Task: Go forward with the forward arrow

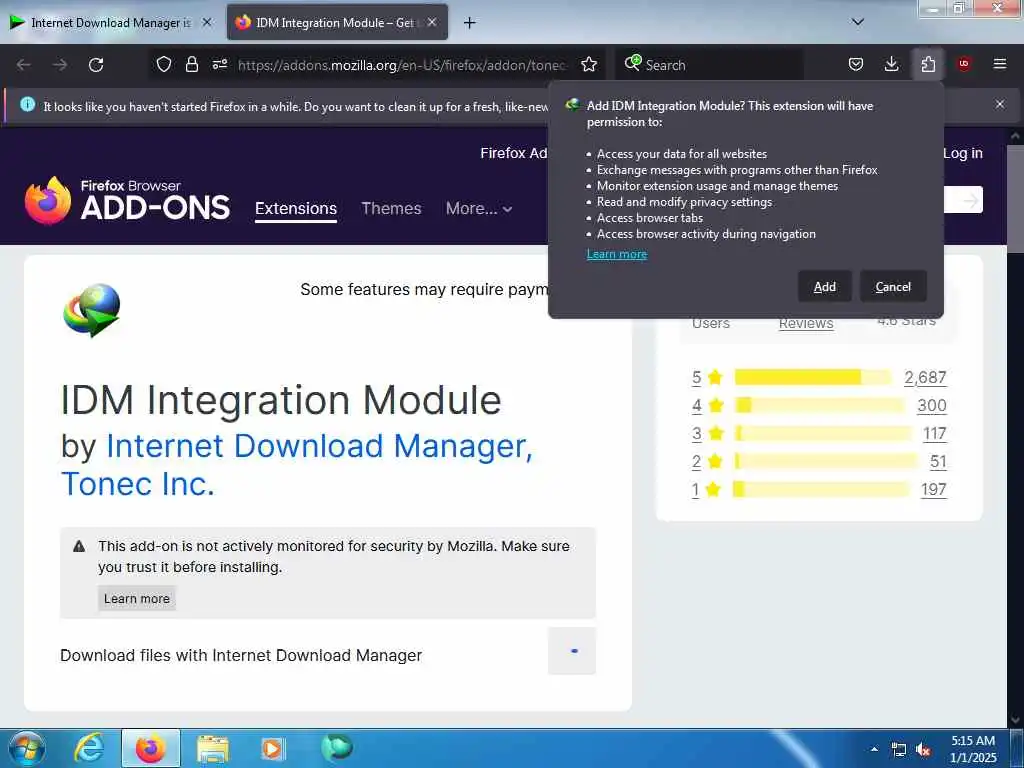Action: [60, 64]
